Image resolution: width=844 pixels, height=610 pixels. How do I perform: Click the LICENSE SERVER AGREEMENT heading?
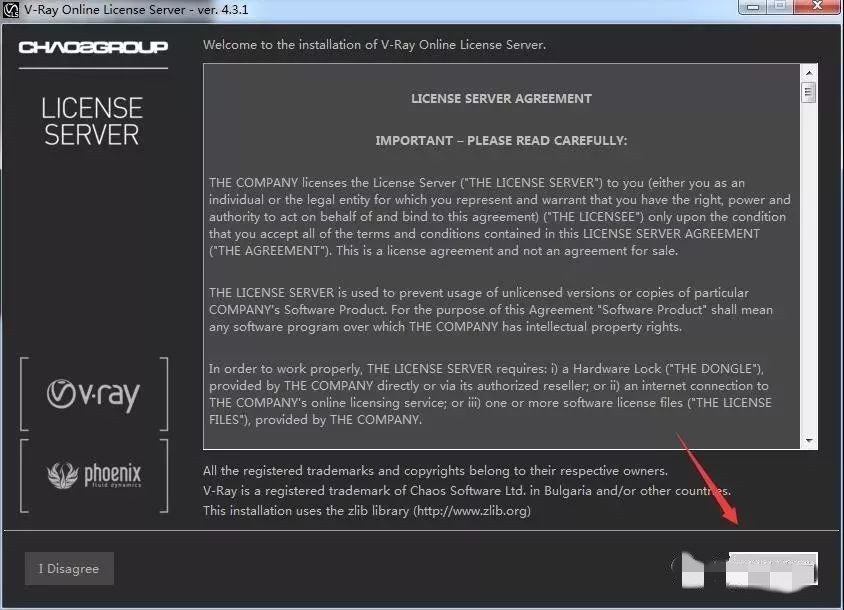tap(501, 99)
